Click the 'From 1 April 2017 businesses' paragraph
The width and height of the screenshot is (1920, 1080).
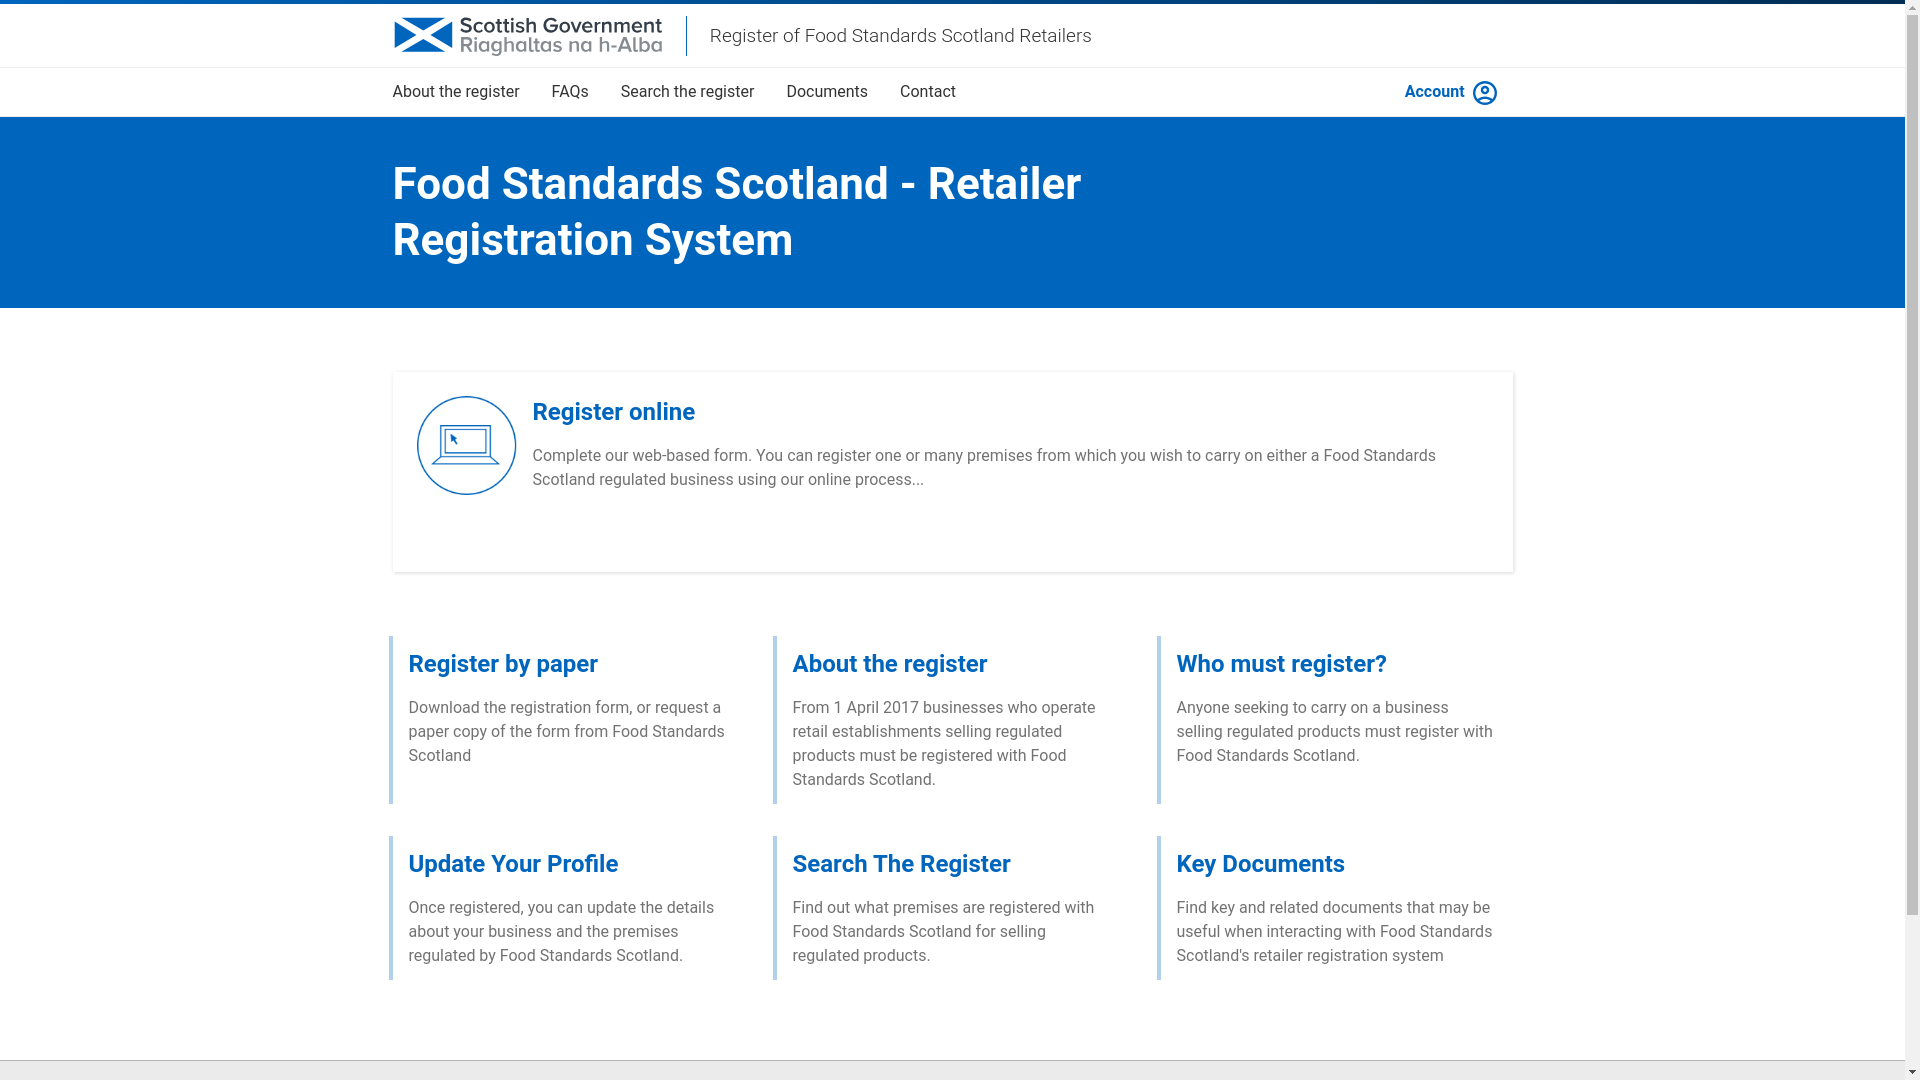pos(943,744)
